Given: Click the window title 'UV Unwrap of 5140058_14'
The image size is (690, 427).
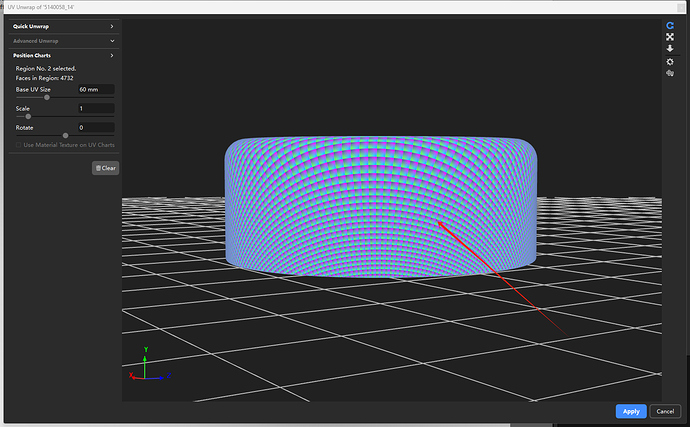Looking at the screenshot, I should coord(41,7).
